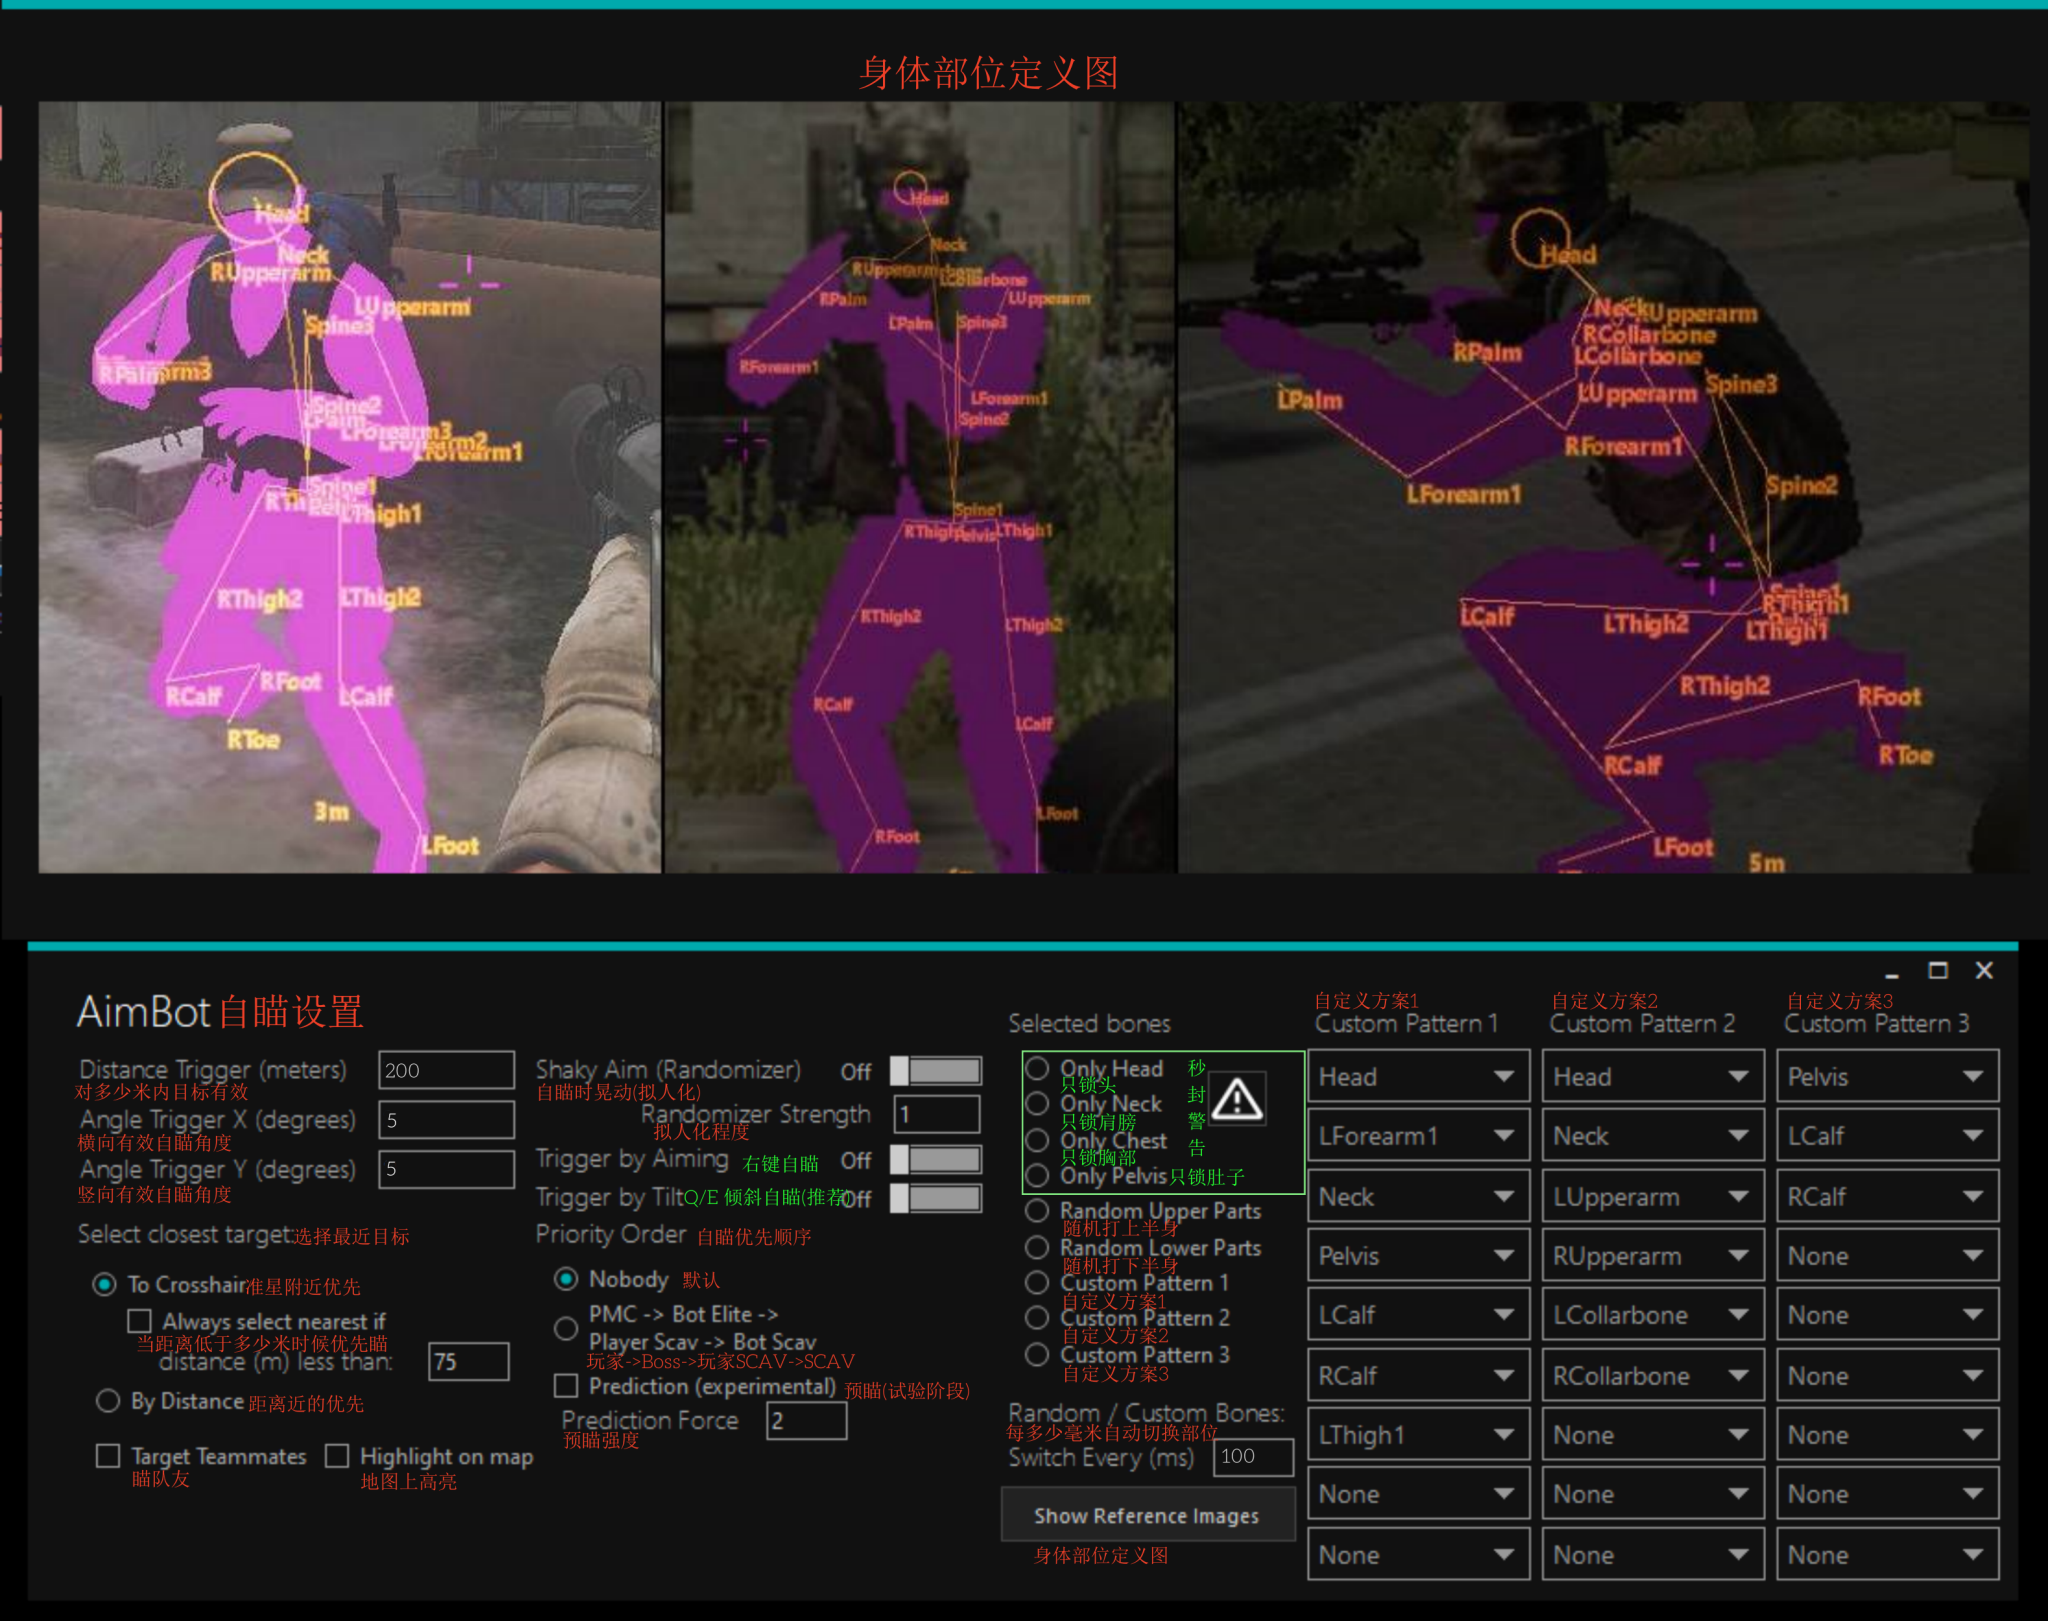Screen dimensions: 2048x1621
Task: Minimize the AimBot settings window
Action: click(1890, 972)
